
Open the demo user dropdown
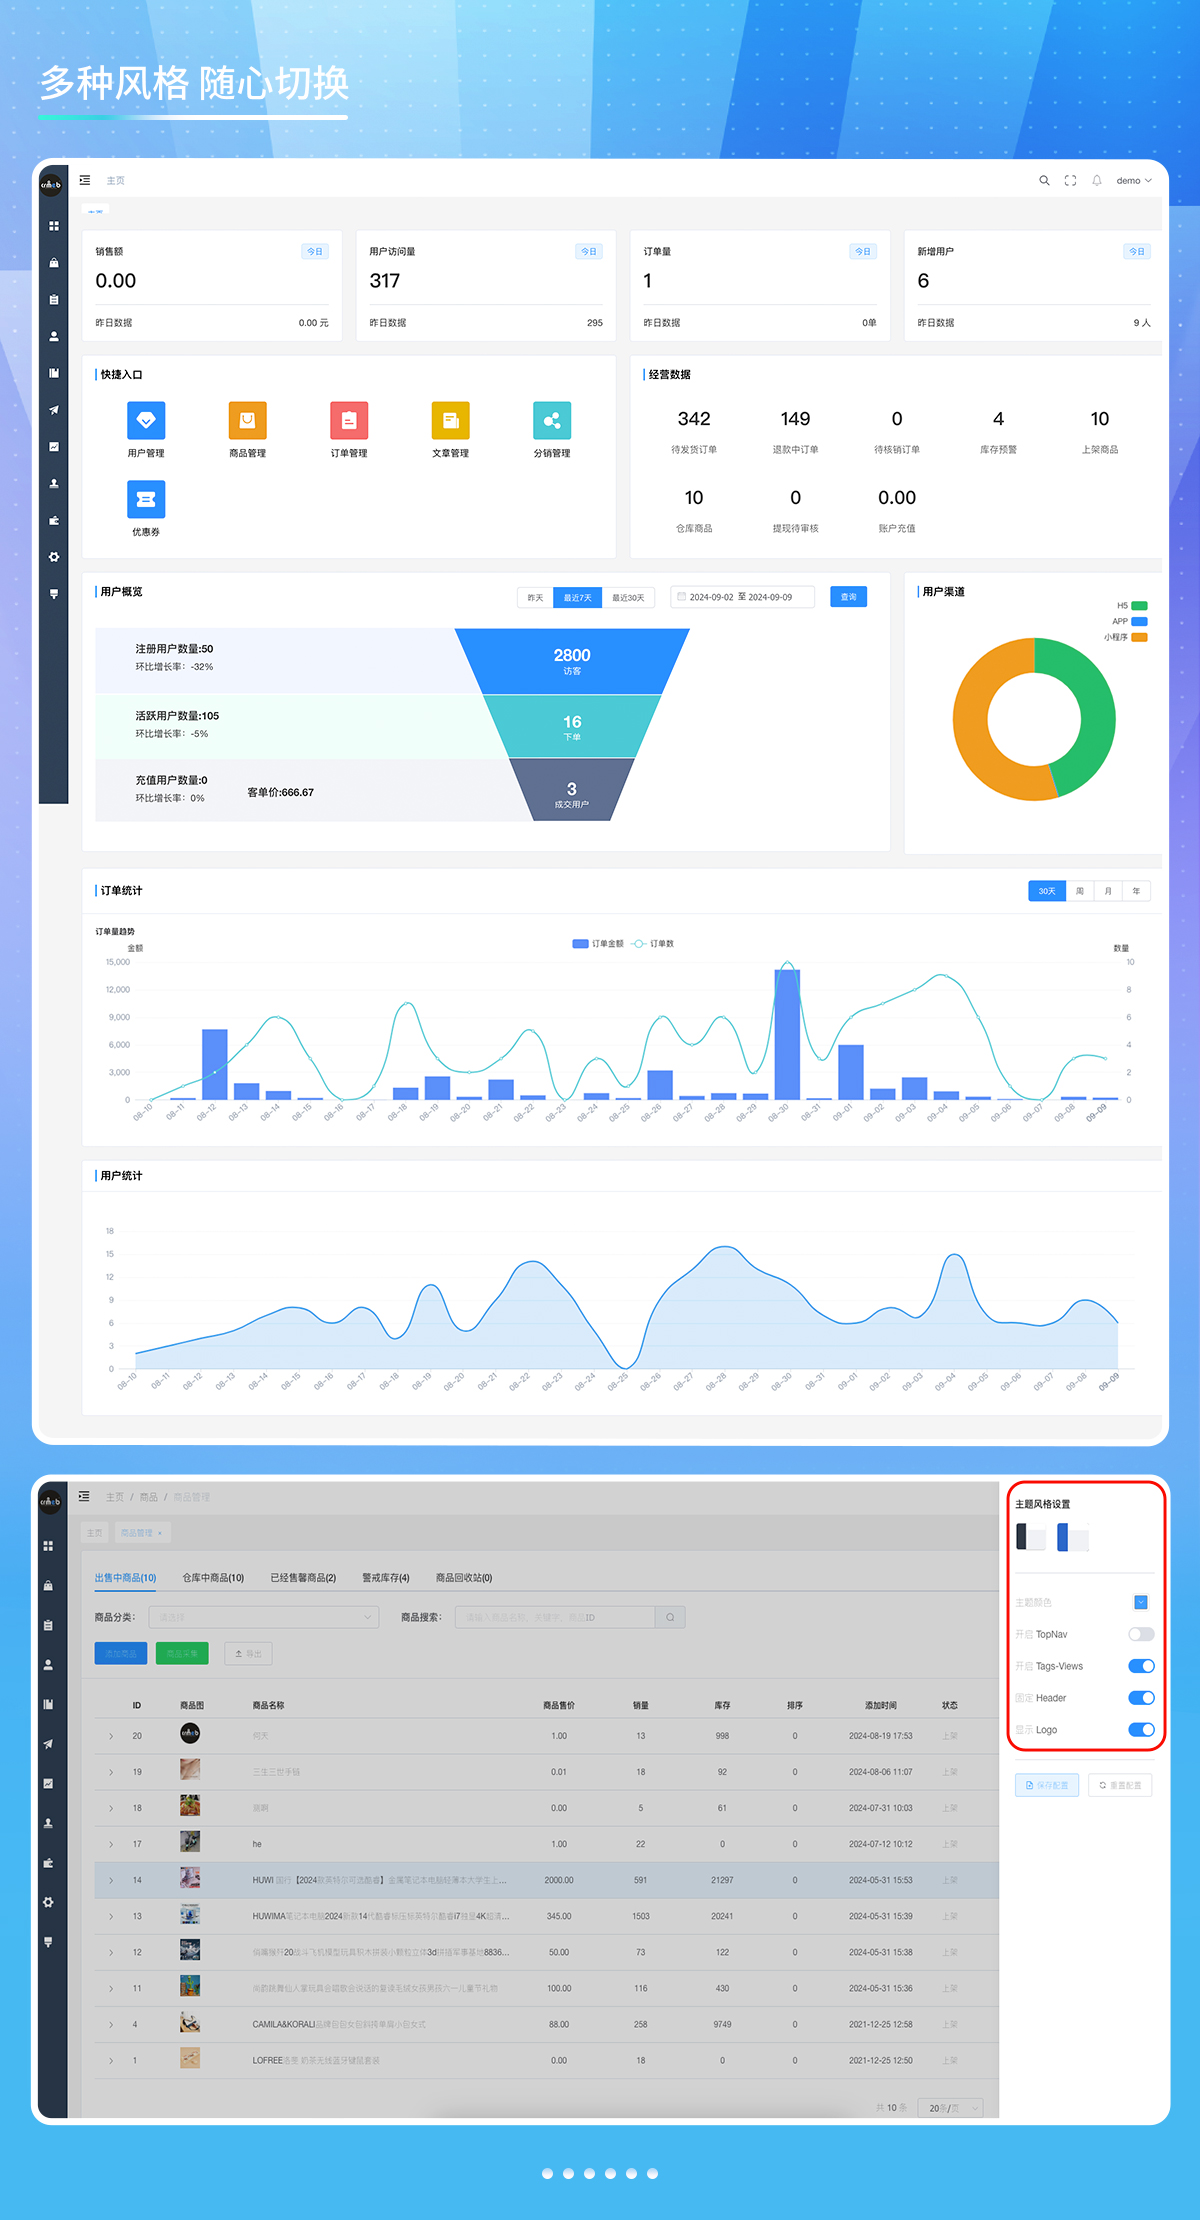1134,181
